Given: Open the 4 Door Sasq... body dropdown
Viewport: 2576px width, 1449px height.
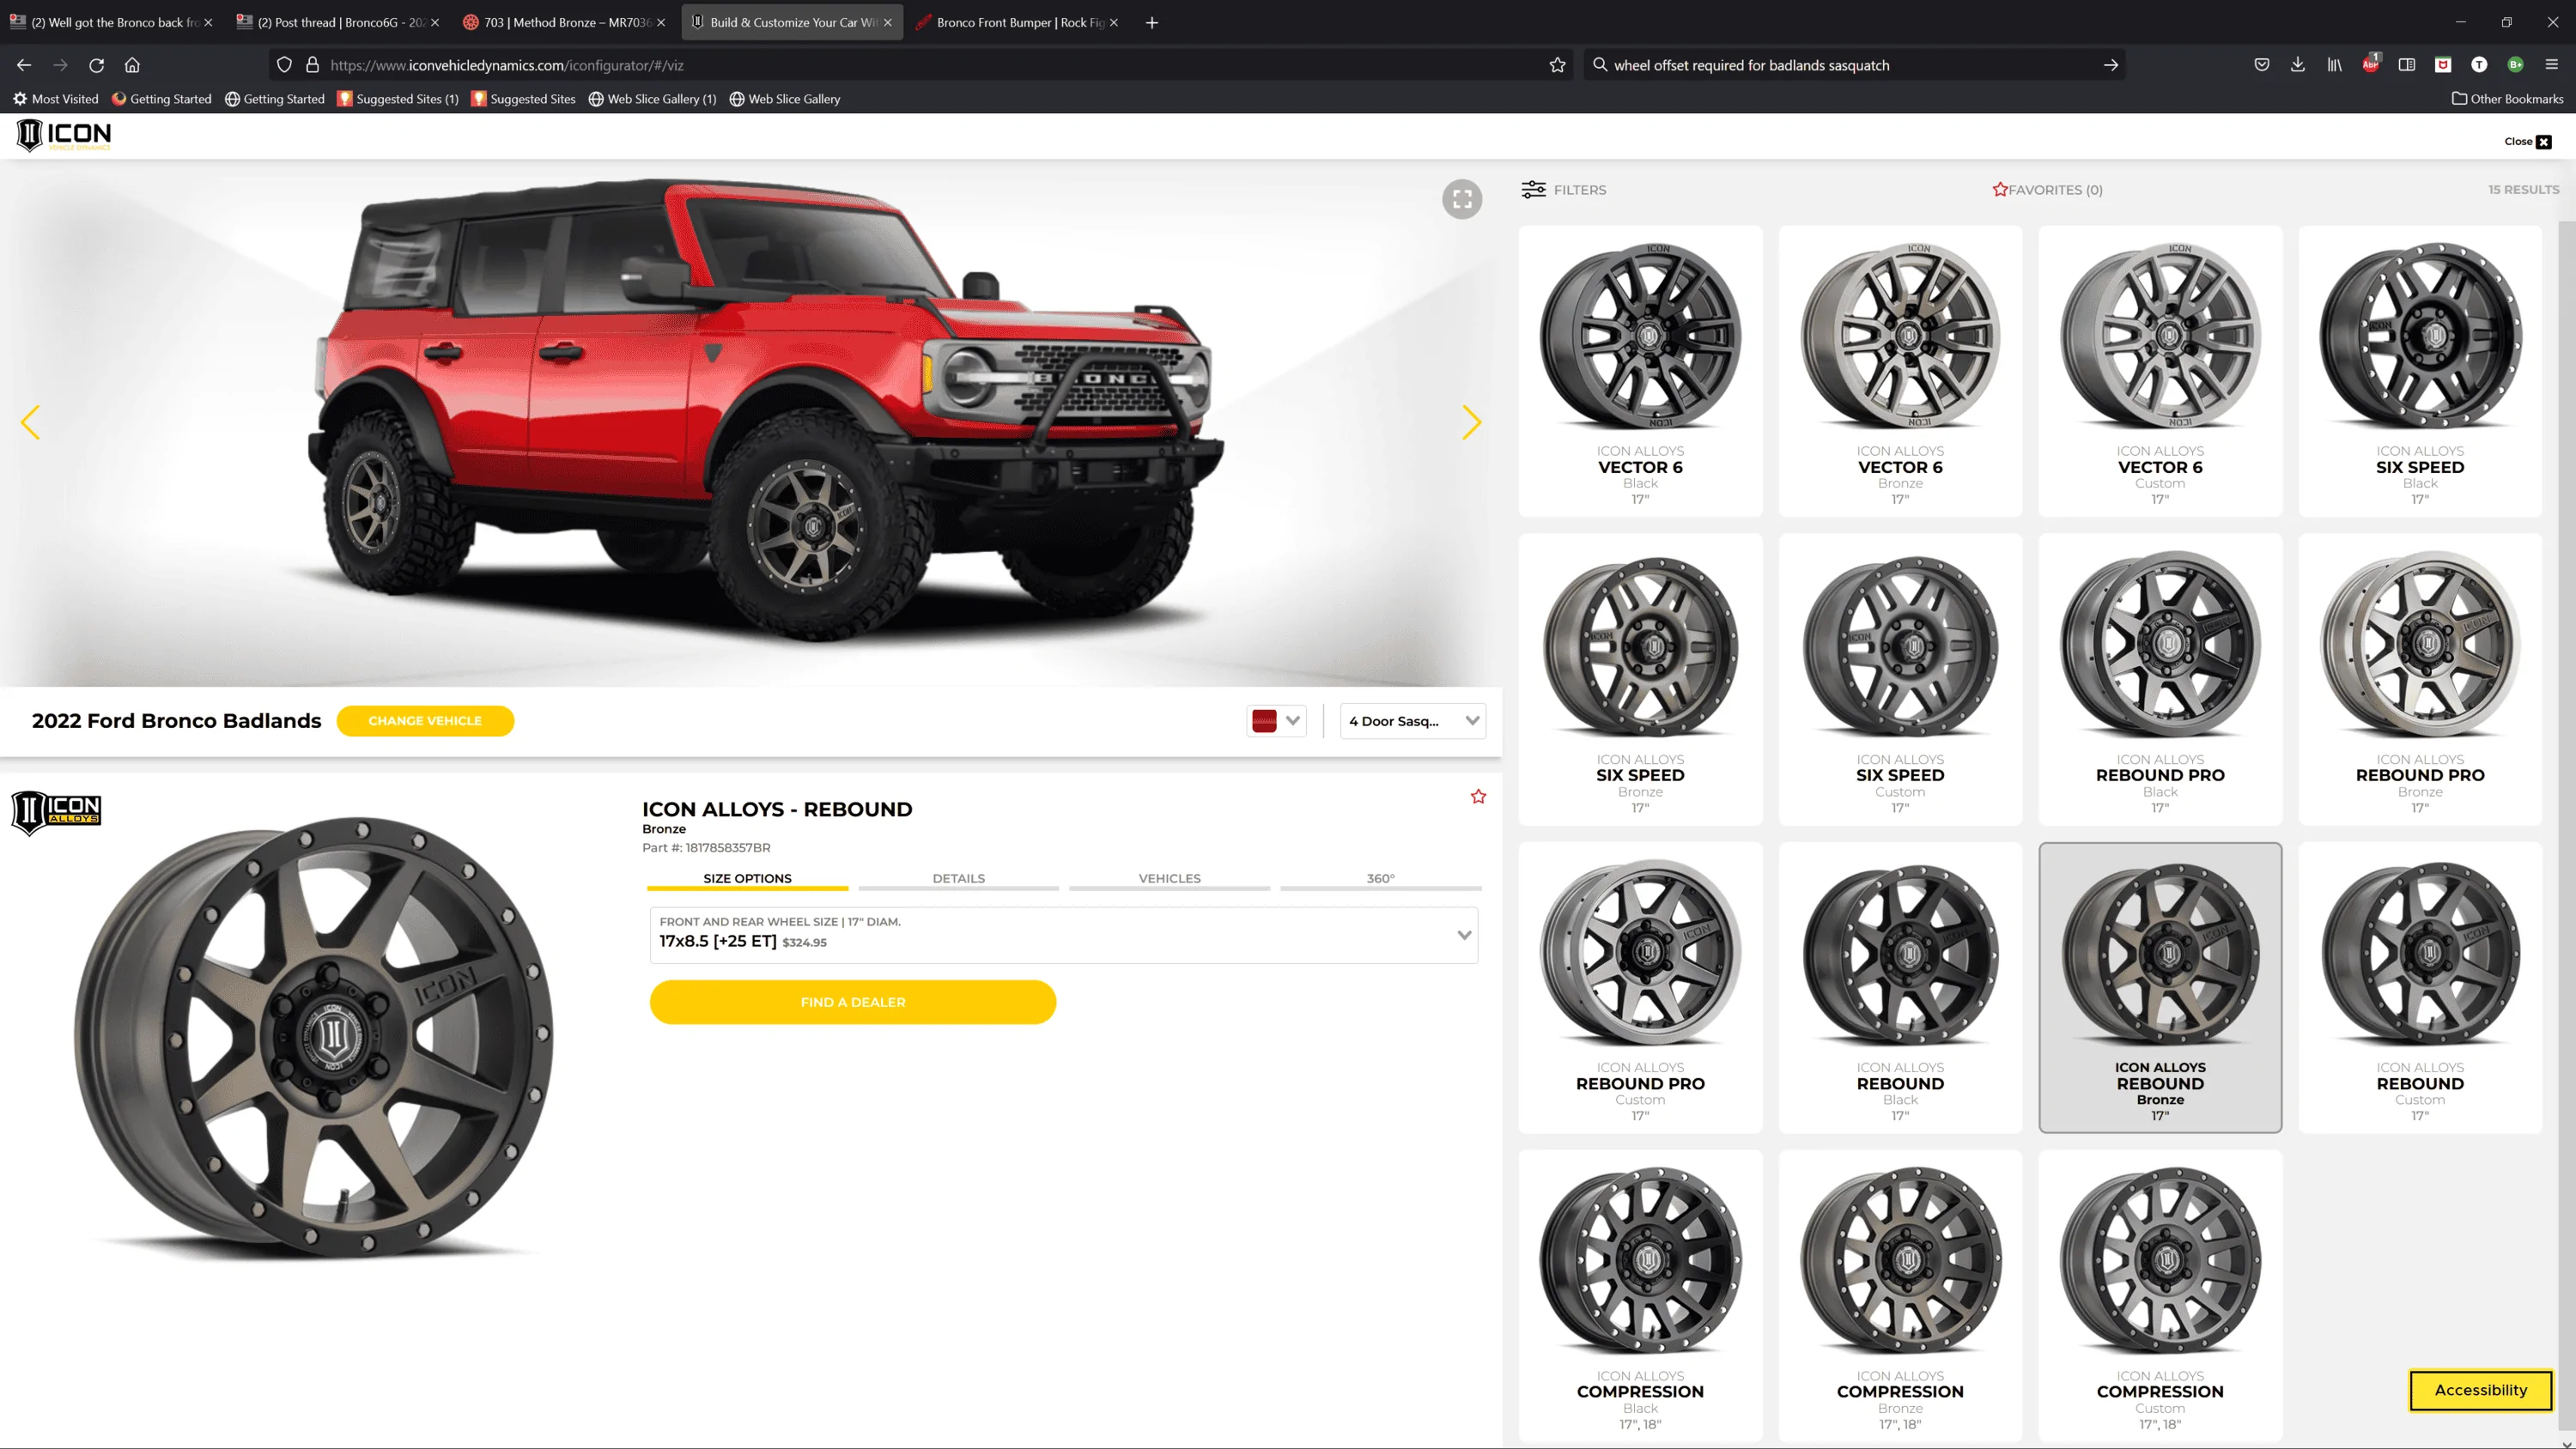Looking at the screenshot, I should tap(1412, 721).
